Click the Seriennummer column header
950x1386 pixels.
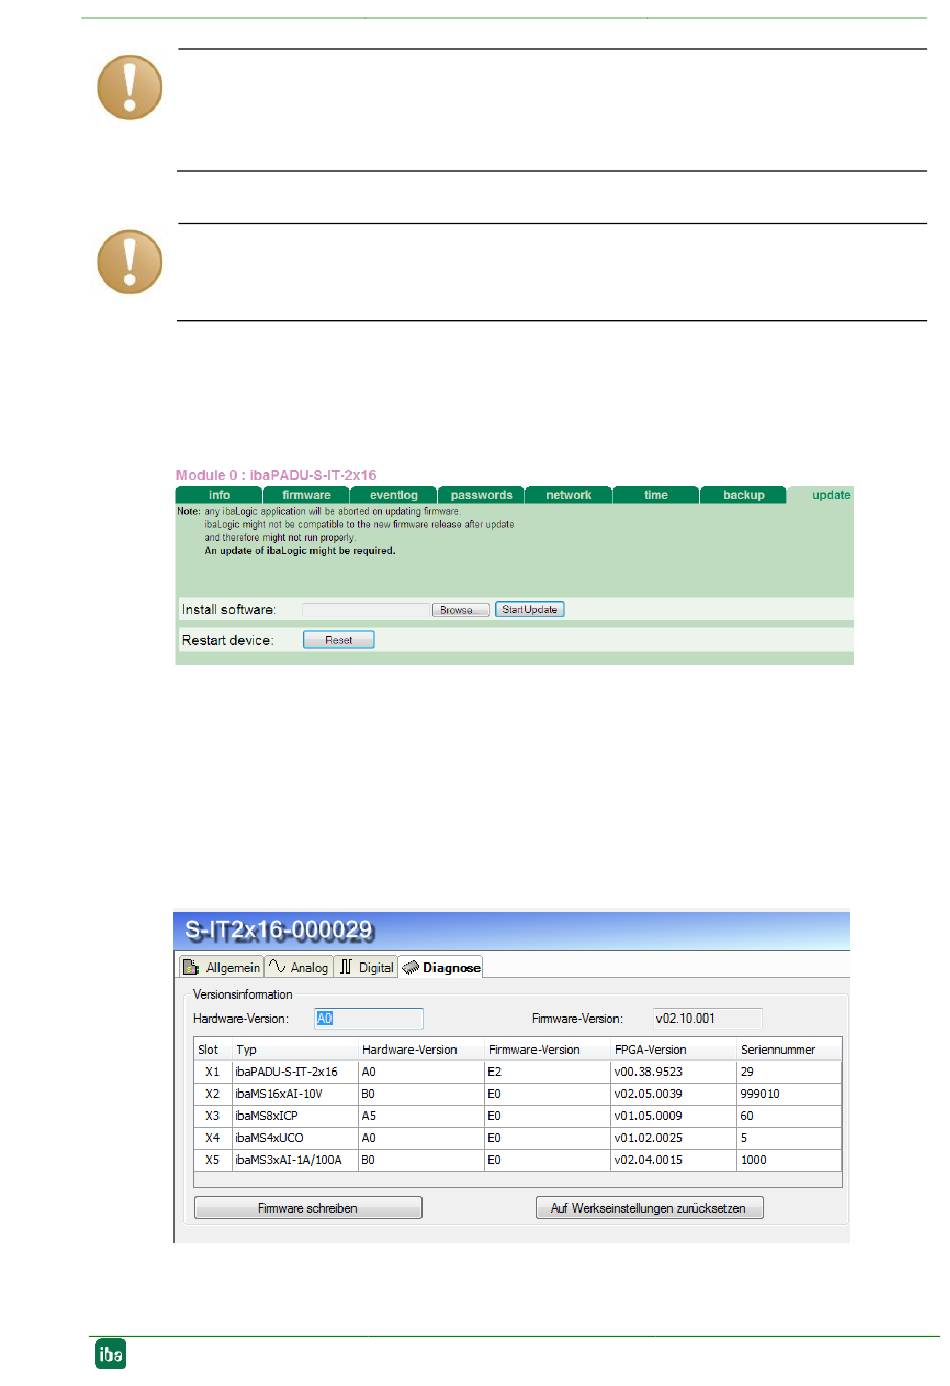point(789,1049)
